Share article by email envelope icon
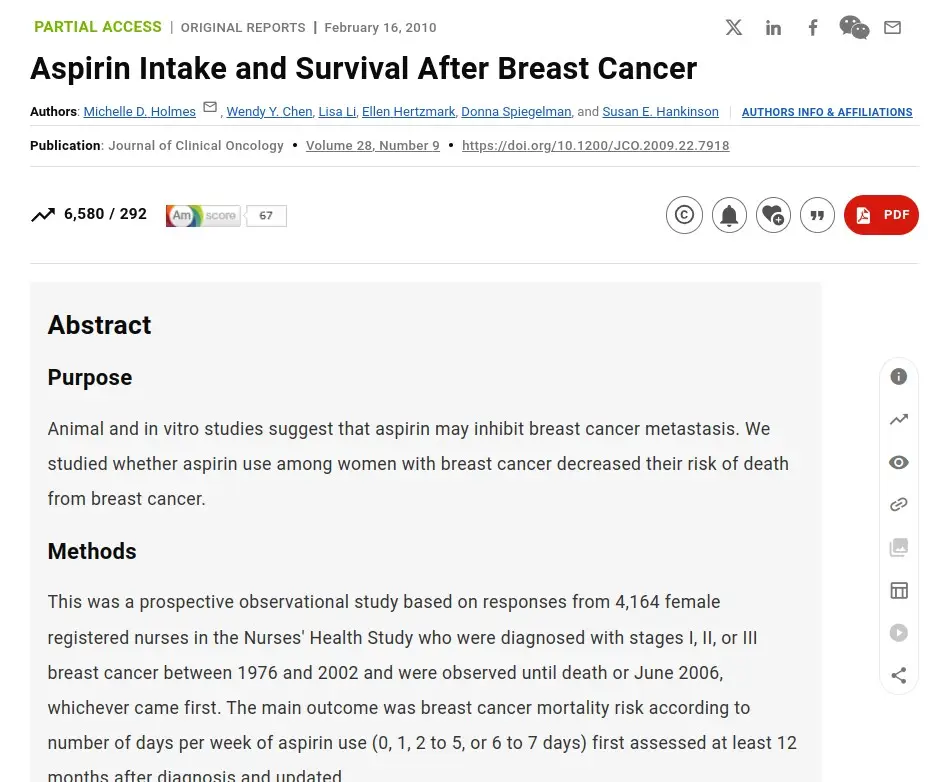This screenshot has width=933, height=782. [x=892, y=27]
